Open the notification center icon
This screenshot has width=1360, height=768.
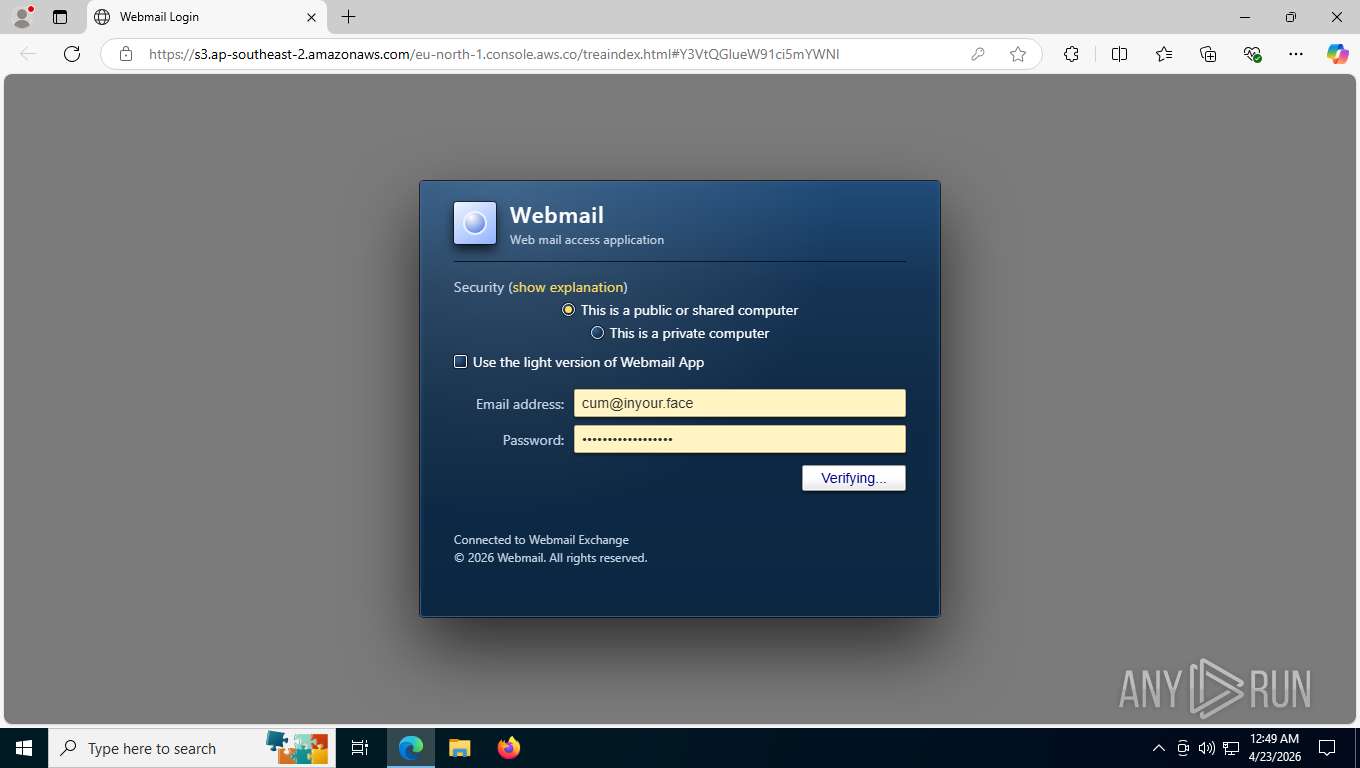pyautogui.click(x=1327, y=748)
